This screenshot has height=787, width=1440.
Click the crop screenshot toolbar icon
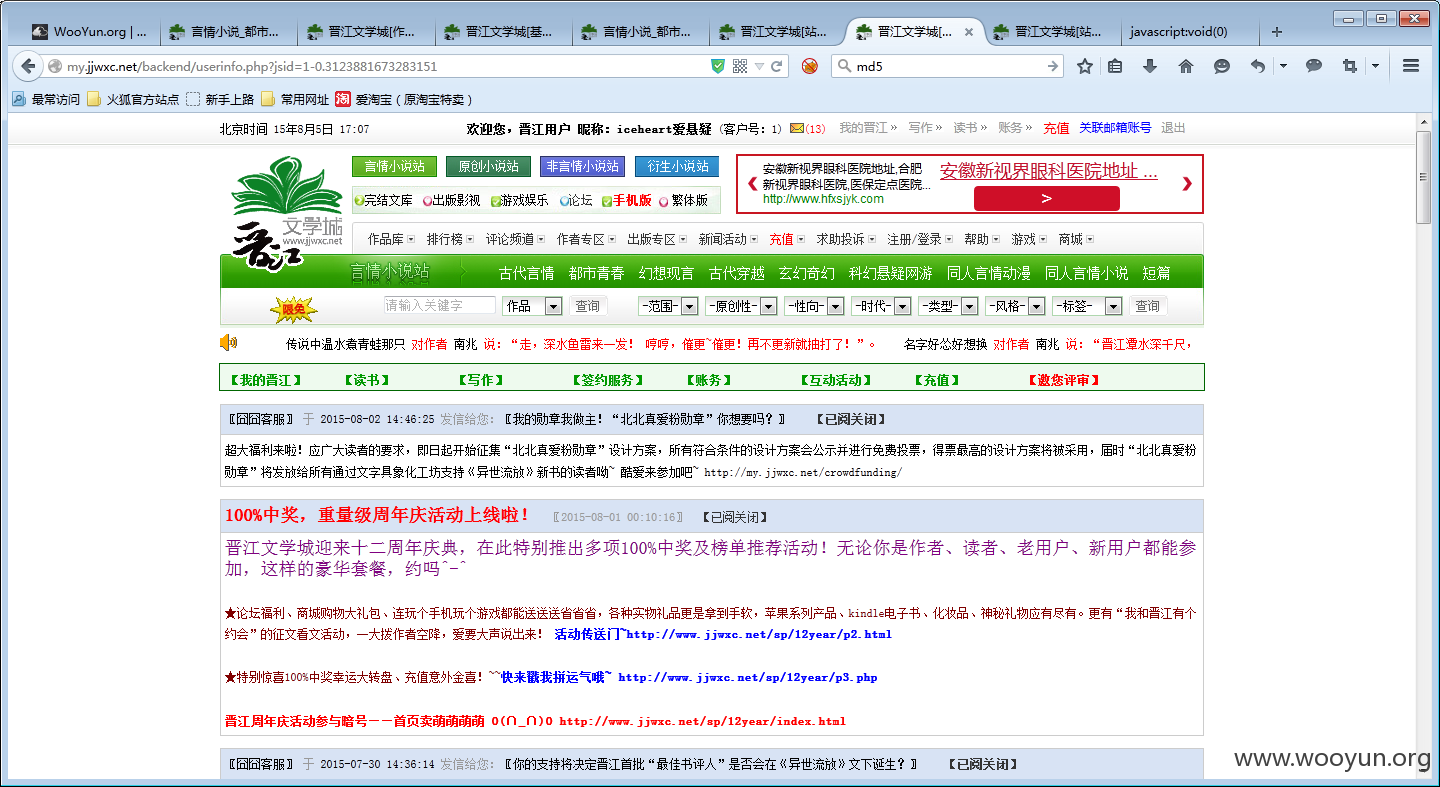tap(1350, 66)
